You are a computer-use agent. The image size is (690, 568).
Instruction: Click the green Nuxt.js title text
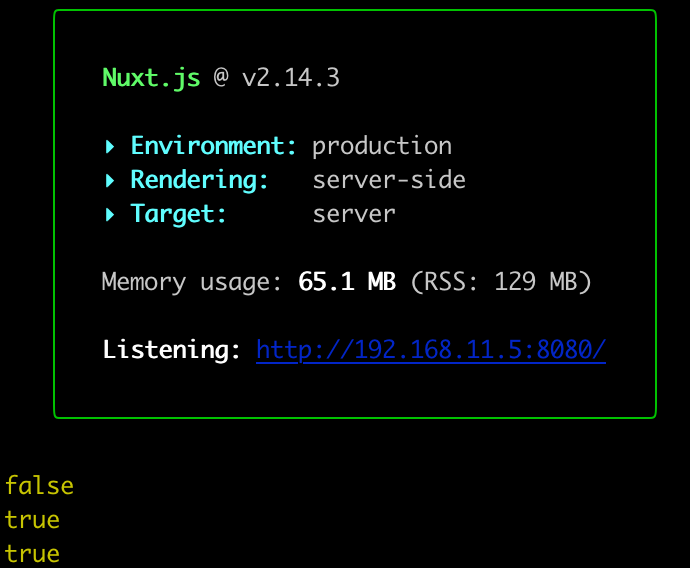point(151,78)
